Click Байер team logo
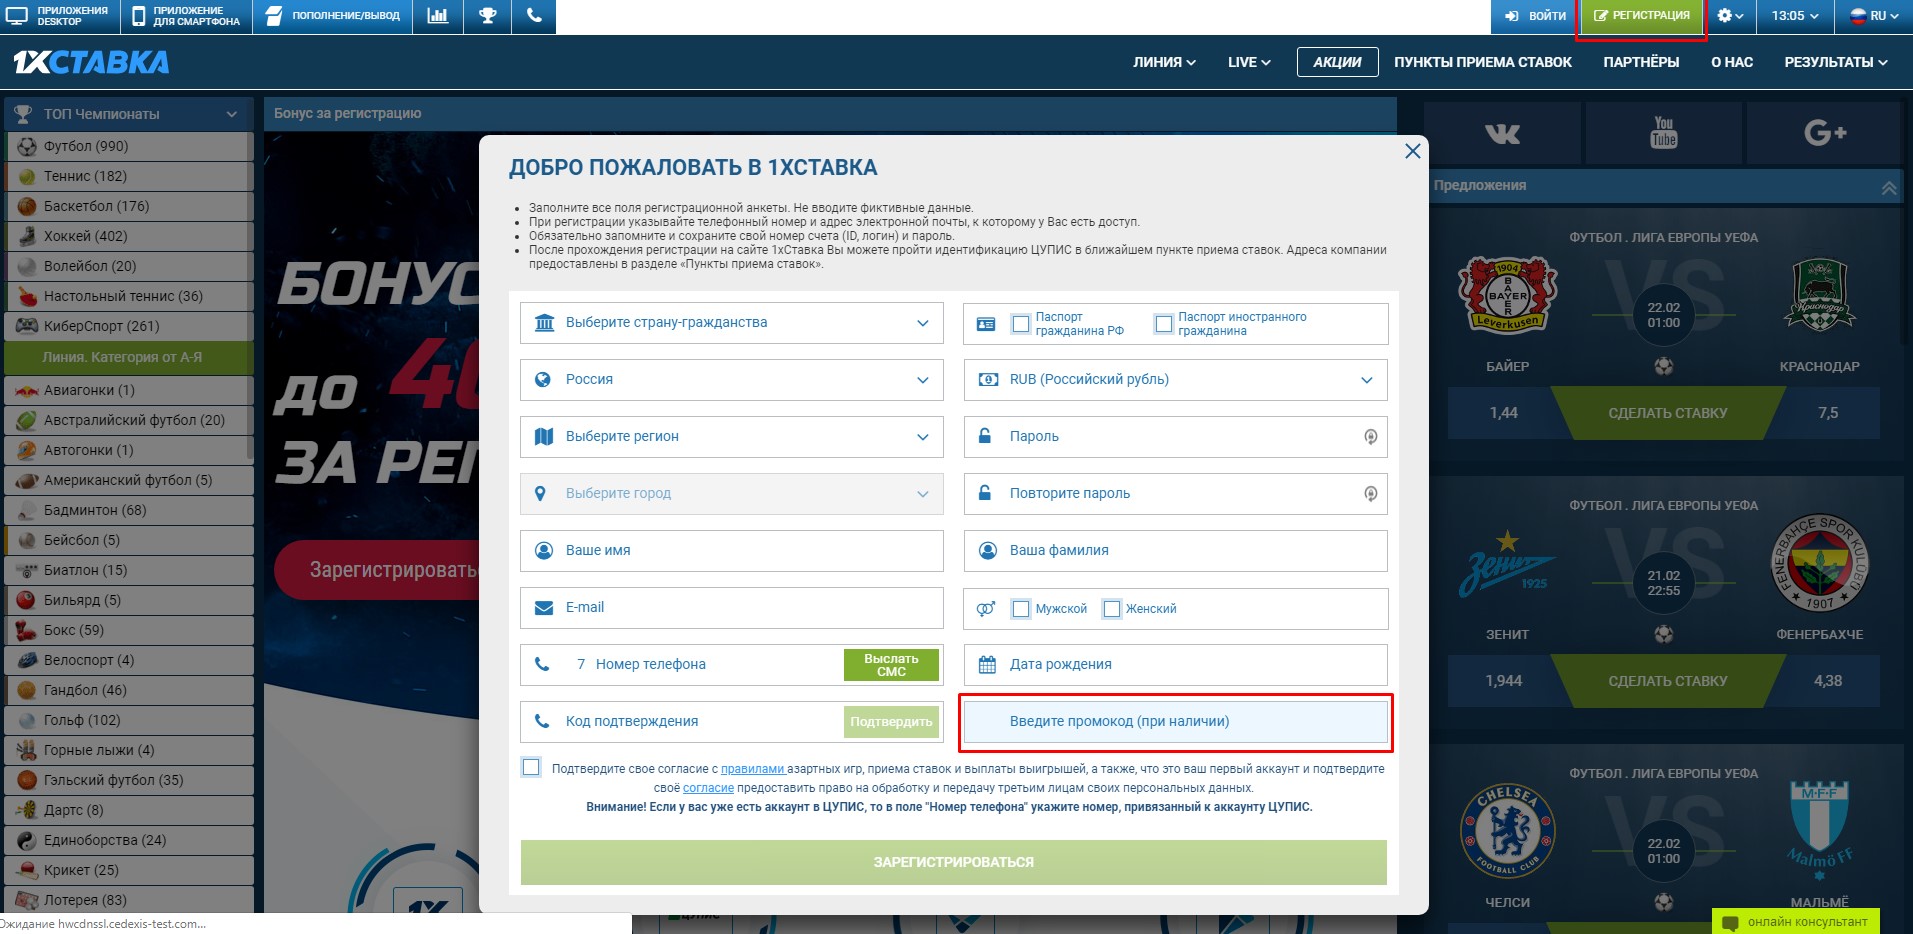 pyautogui.click(x=1507, y=295)
